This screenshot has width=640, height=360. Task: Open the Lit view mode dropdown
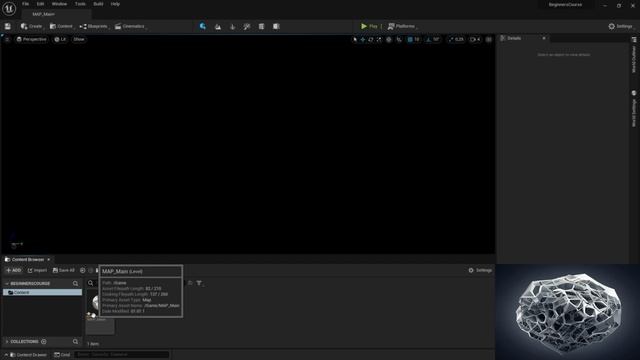point(60,39)
